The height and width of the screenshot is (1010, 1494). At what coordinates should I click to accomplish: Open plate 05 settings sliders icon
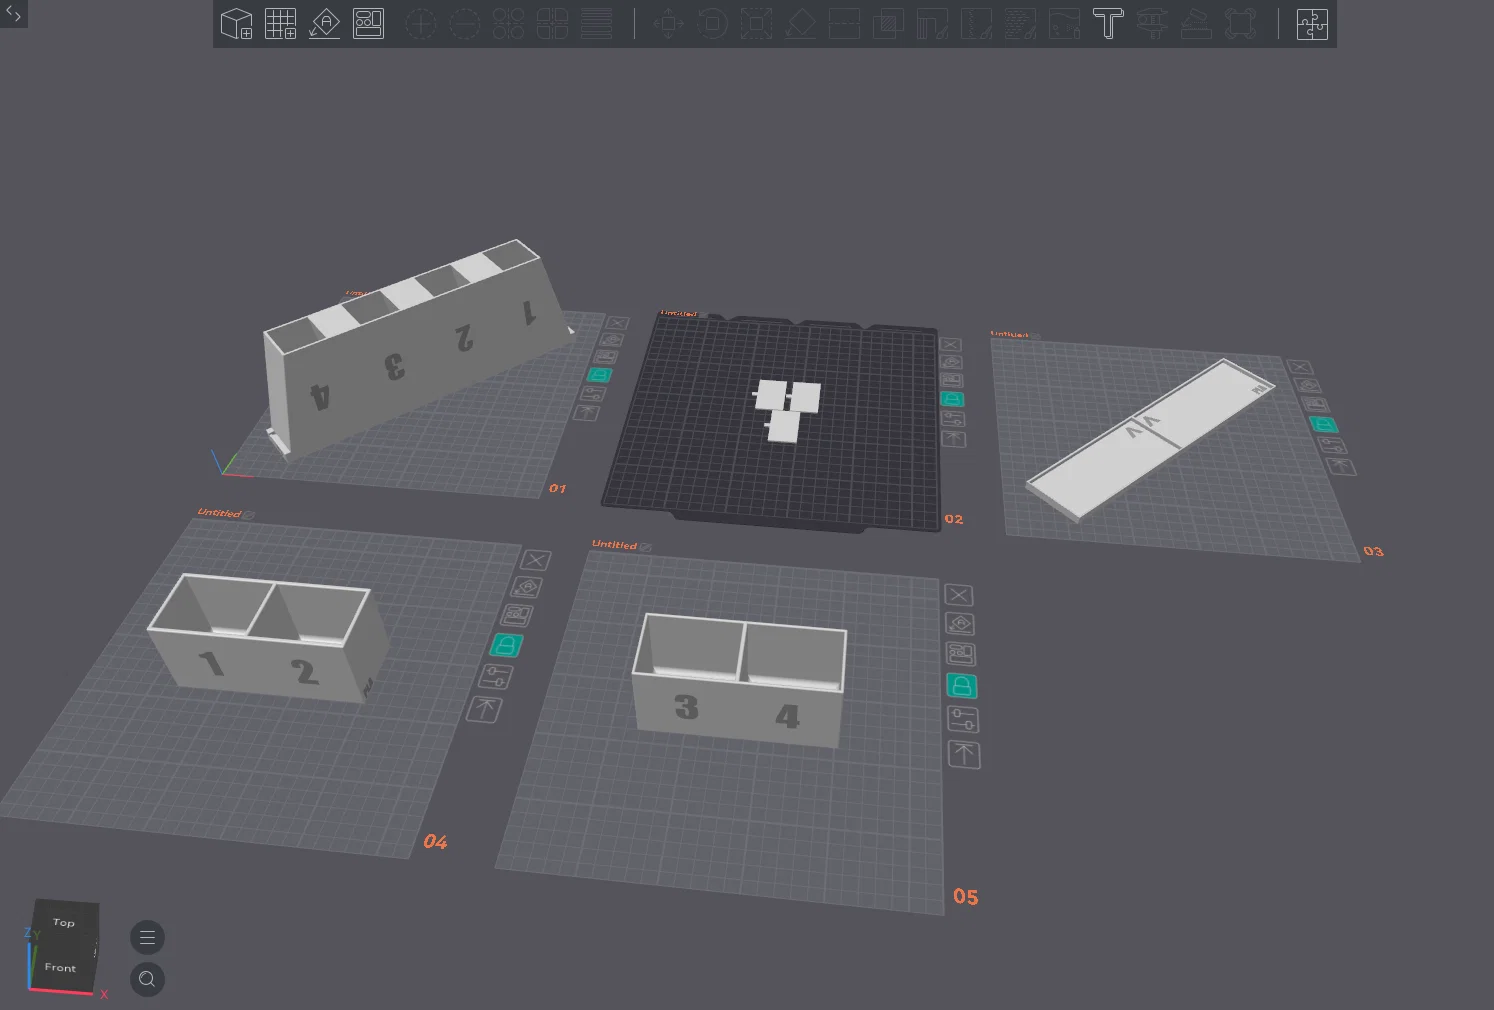pyautogui.click(x=963, y=719)
